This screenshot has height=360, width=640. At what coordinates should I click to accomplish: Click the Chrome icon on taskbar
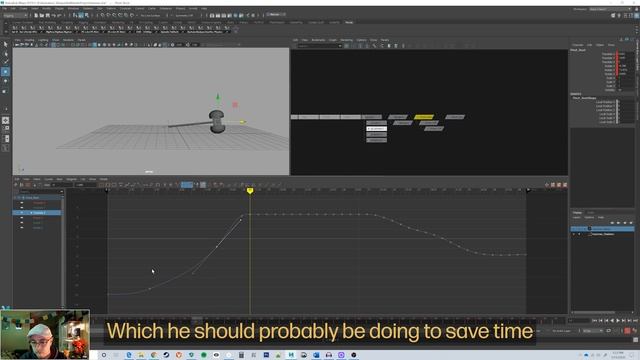pos(154,355)
